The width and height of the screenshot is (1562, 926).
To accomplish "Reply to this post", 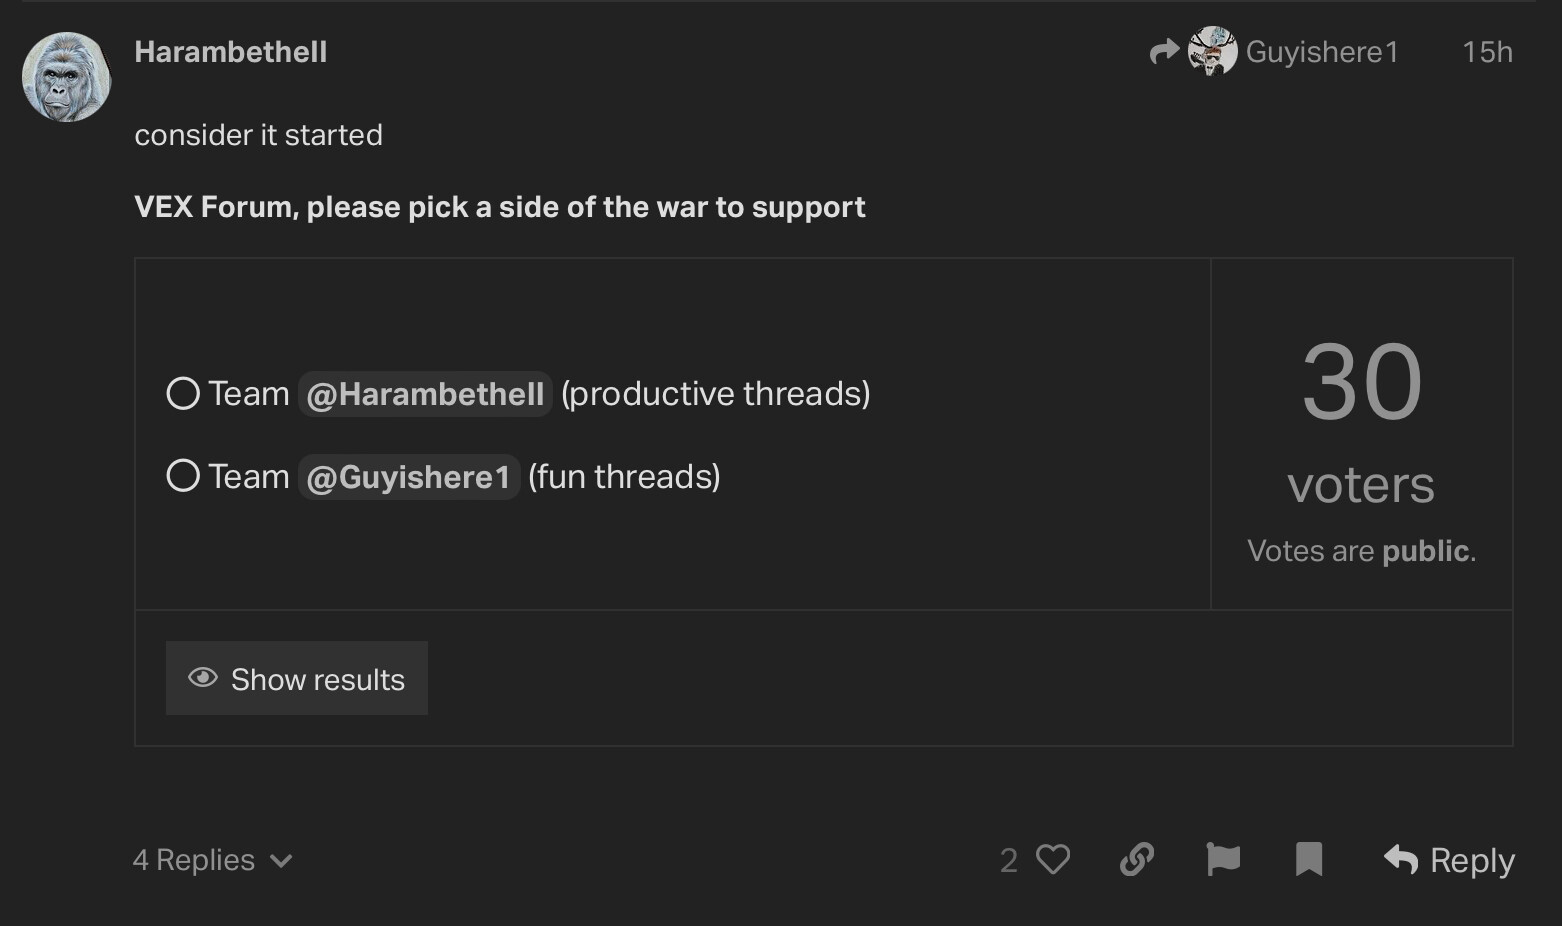I will coord(1449,860).
